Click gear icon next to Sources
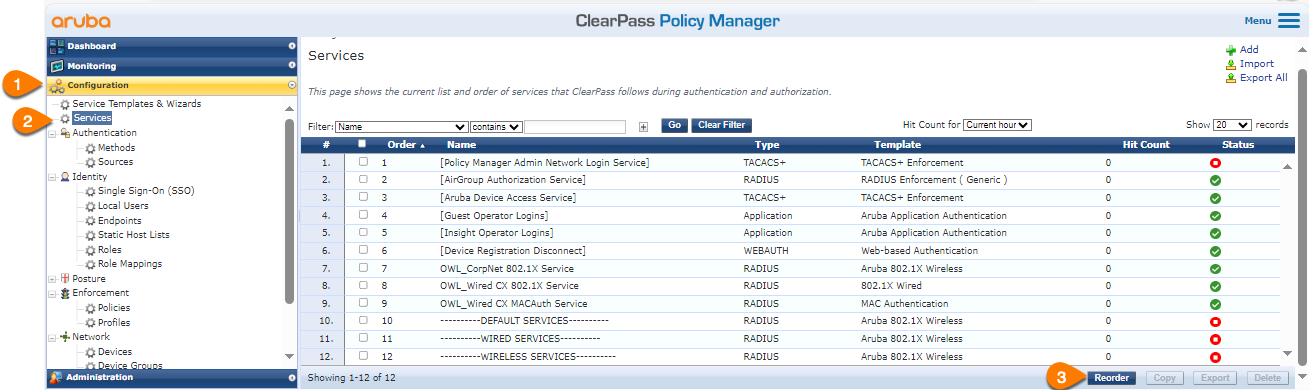1309x390 pixels. pos(90,162)
